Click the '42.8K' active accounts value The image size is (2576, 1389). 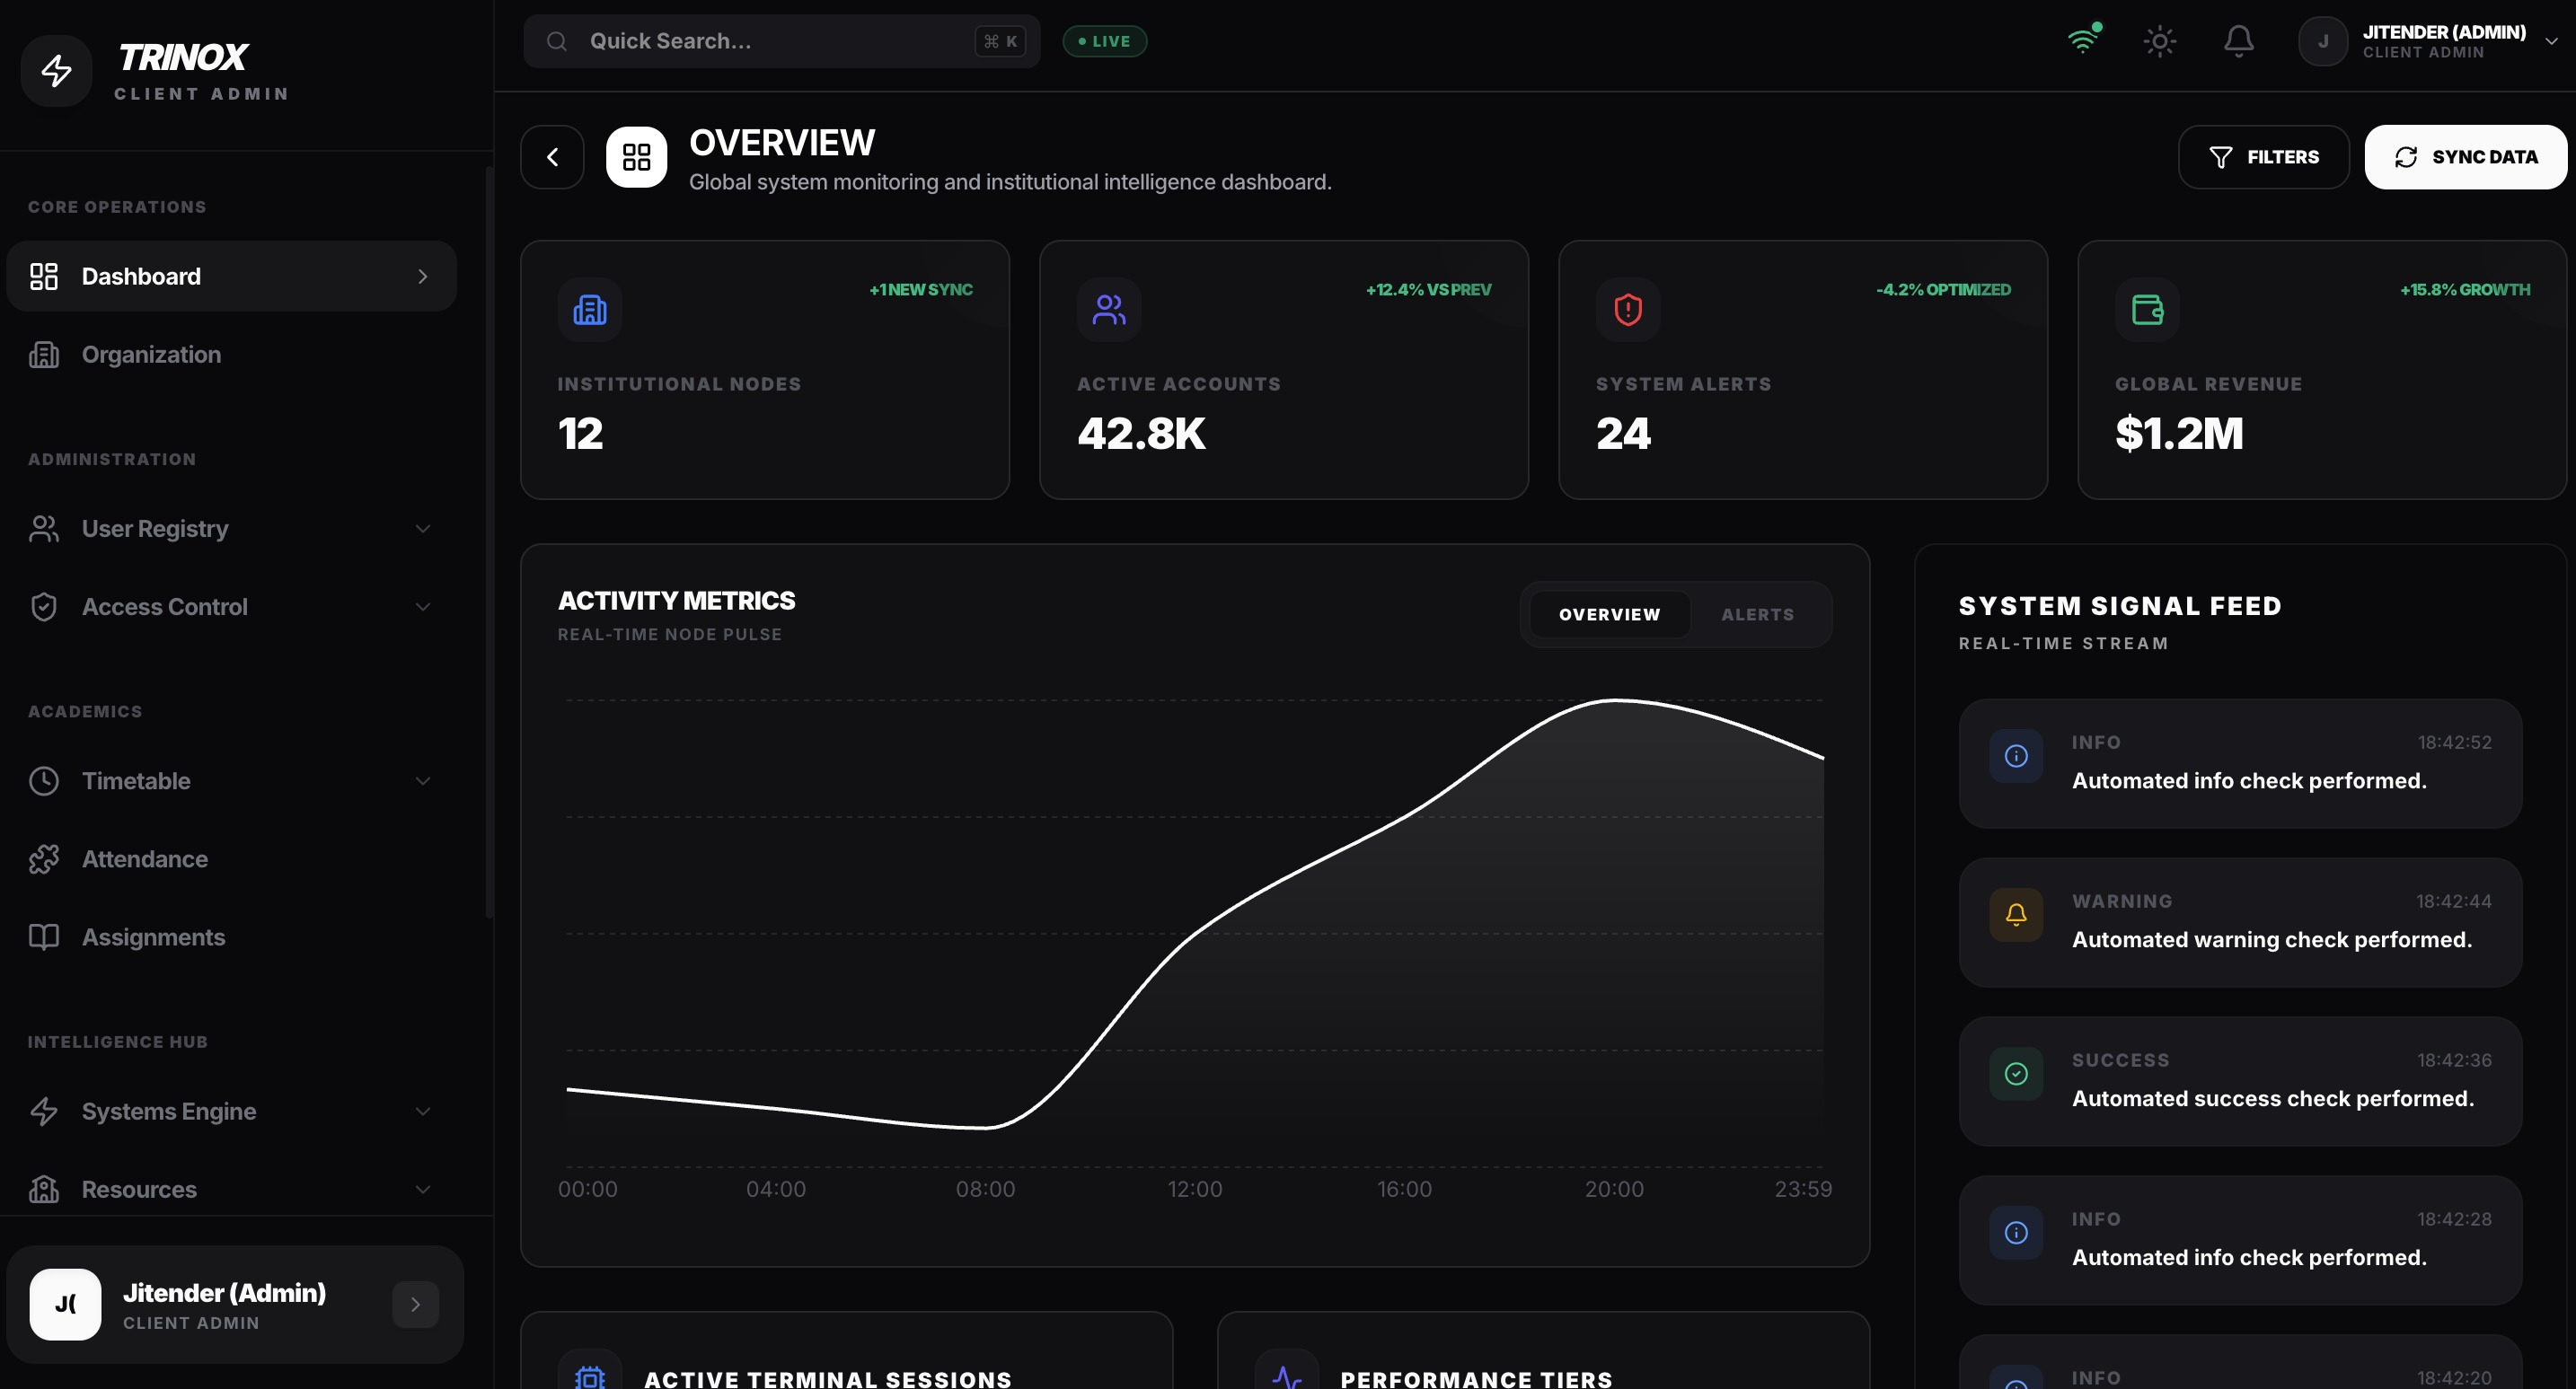[1141, 434]
